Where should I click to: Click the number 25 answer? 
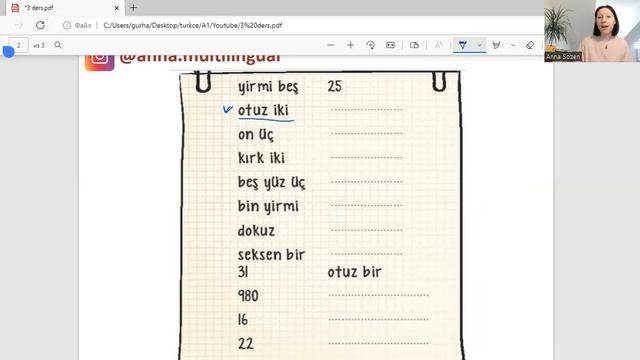334,86
